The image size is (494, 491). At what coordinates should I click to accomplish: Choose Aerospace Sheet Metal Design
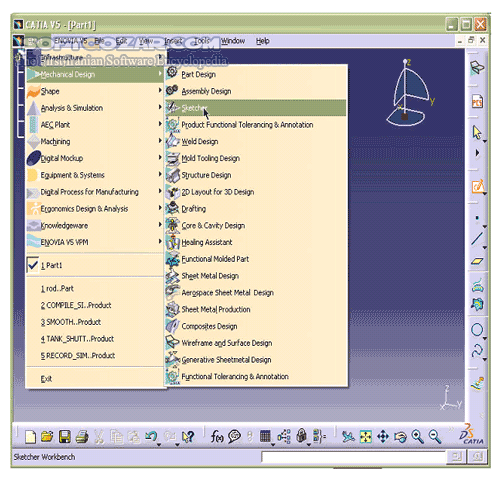click(256, 293)
